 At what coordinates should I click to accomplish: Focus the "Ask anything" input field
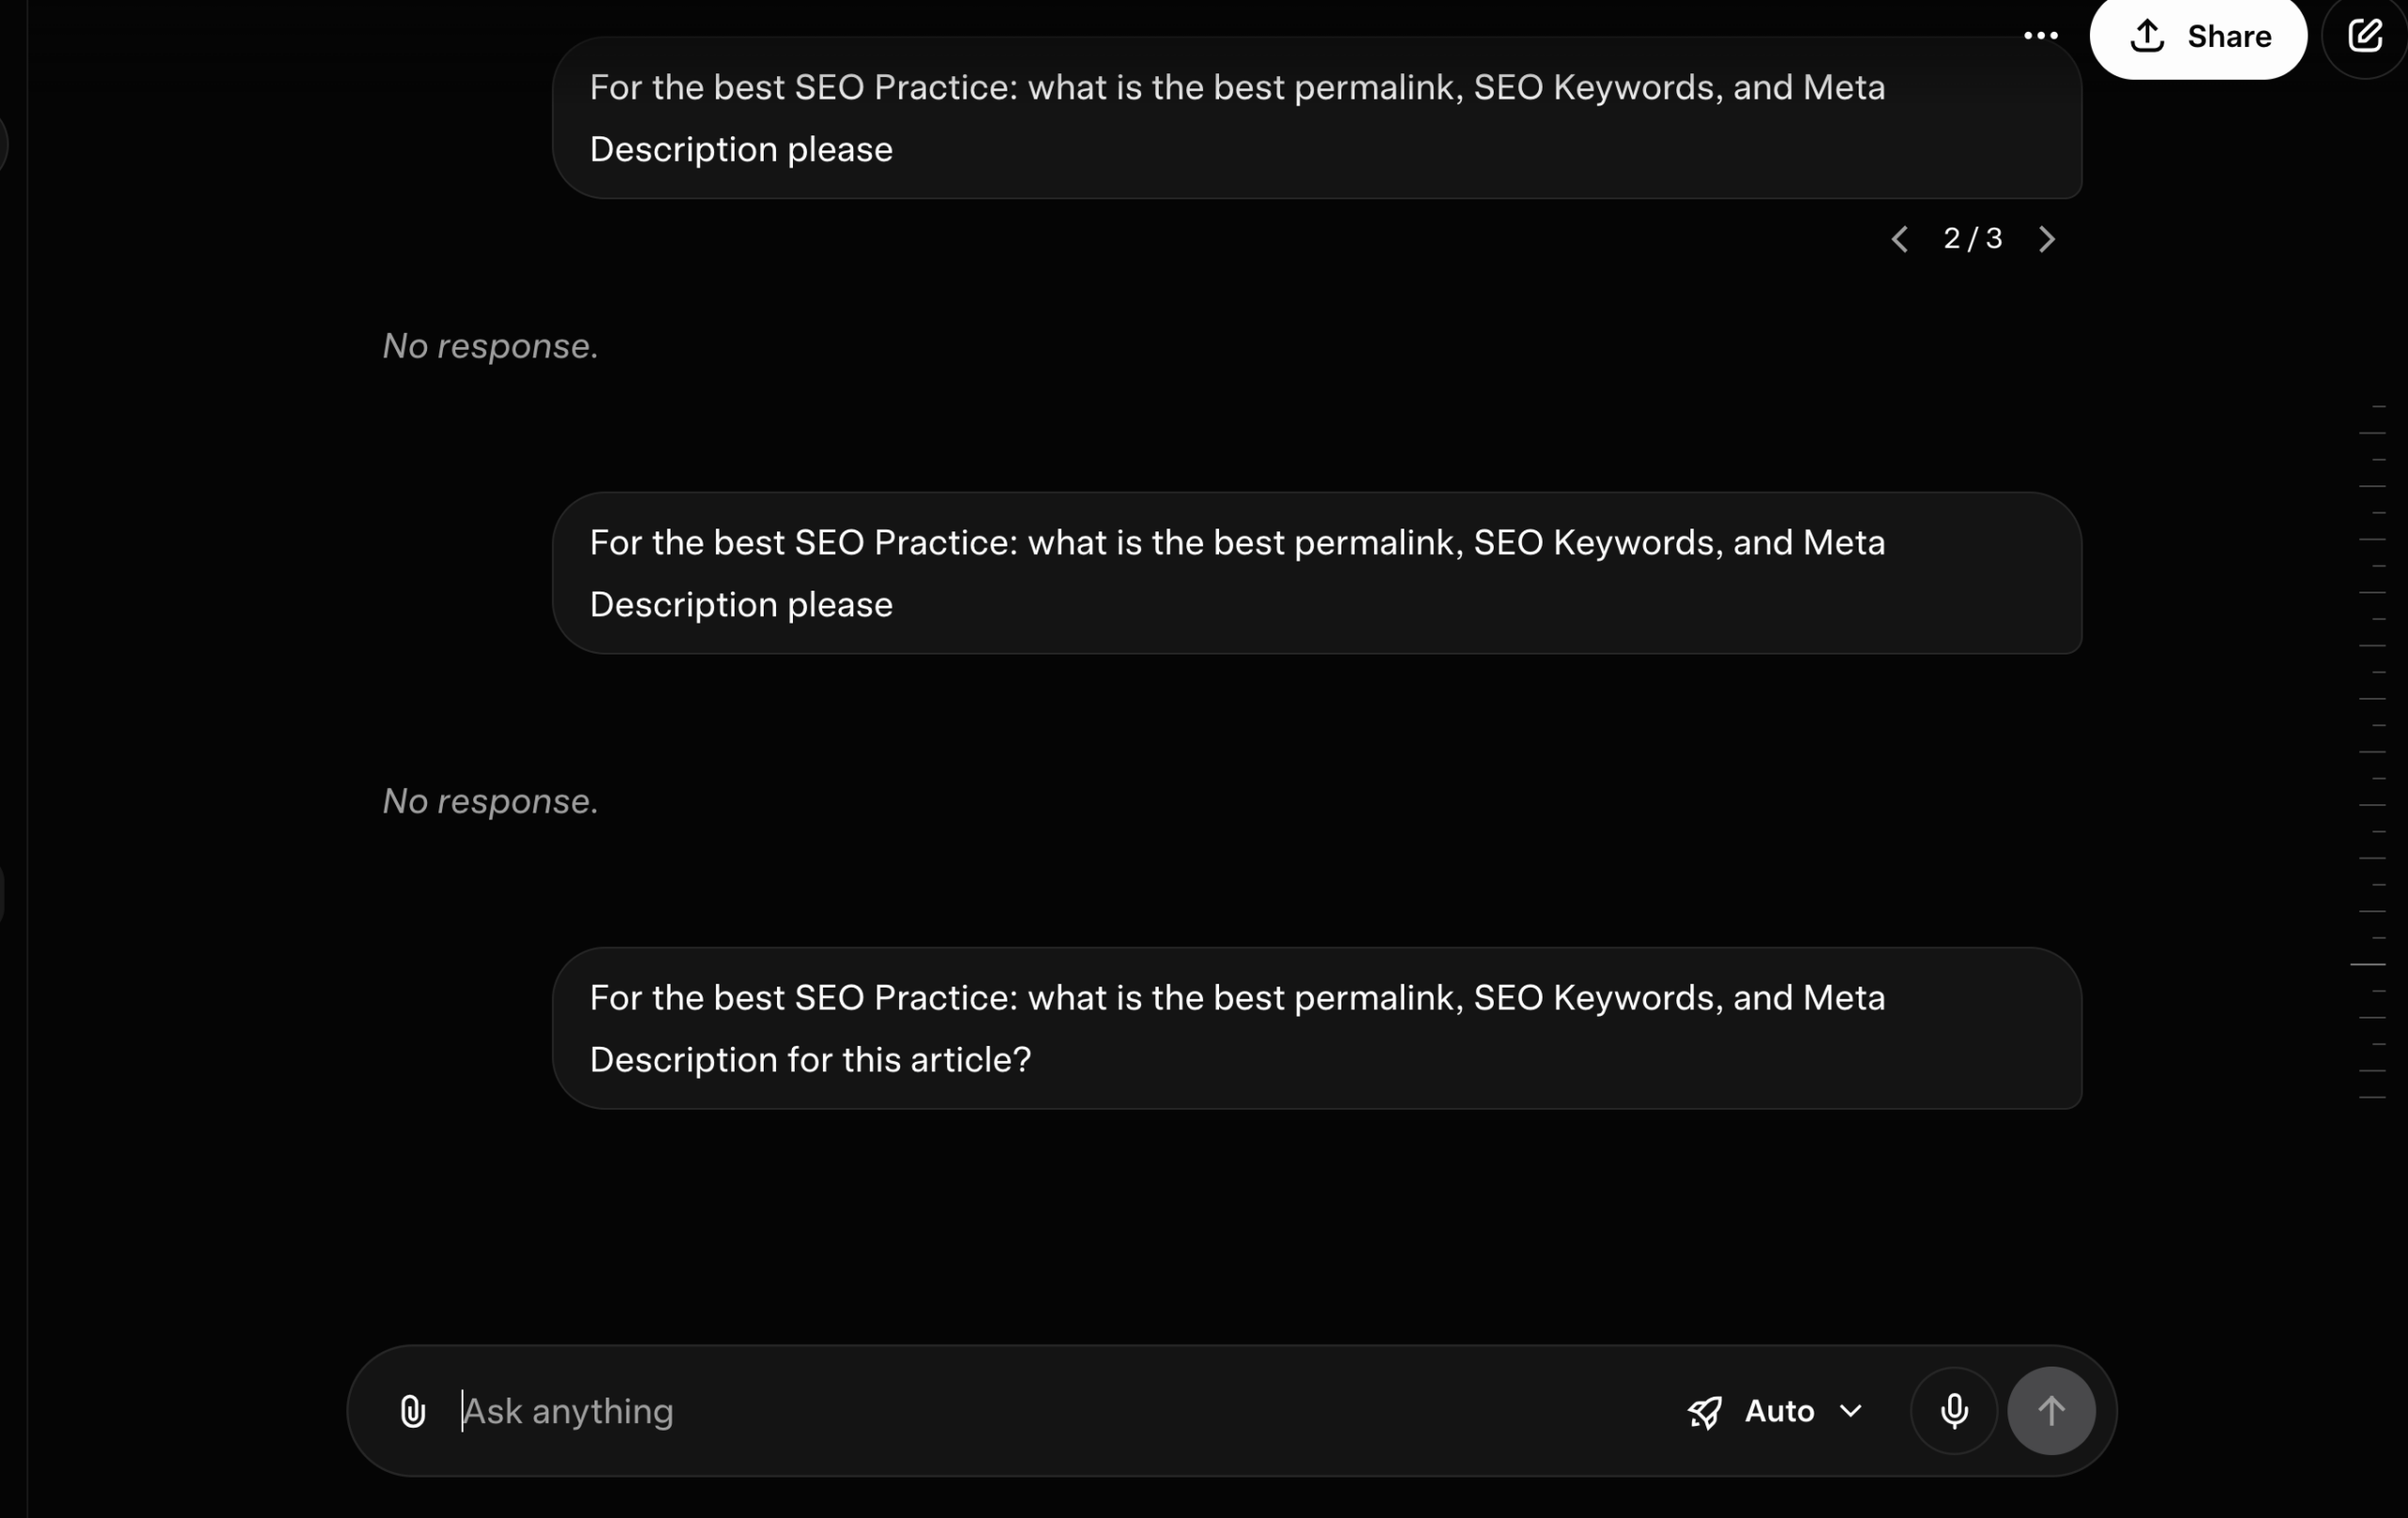click(x=1000, y=1410)
